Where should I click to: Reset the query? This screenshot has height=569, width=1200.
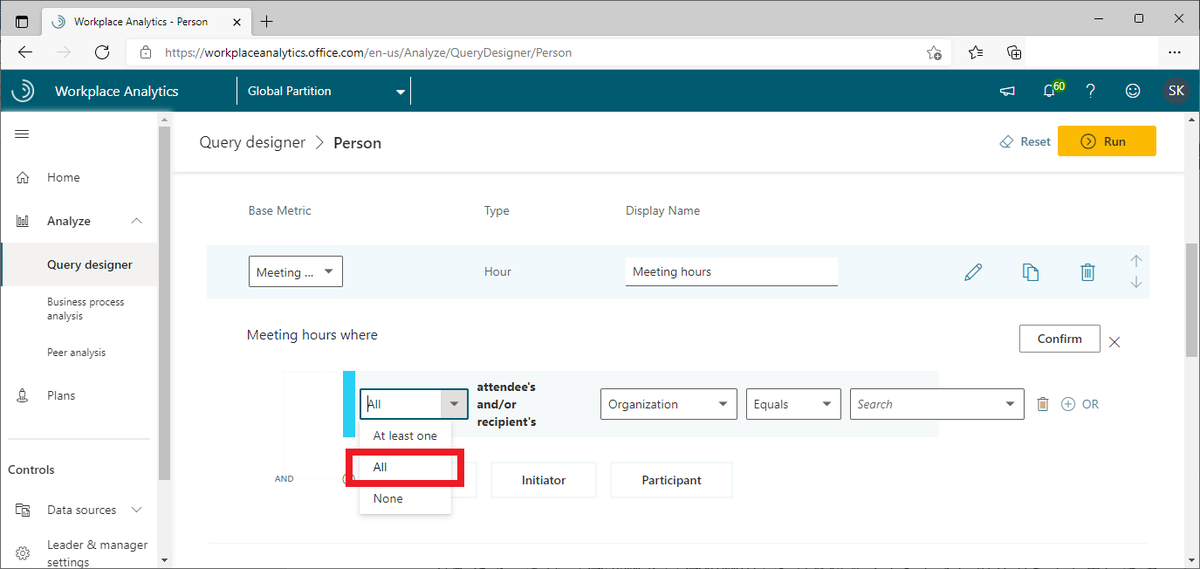click(1025, 142)
